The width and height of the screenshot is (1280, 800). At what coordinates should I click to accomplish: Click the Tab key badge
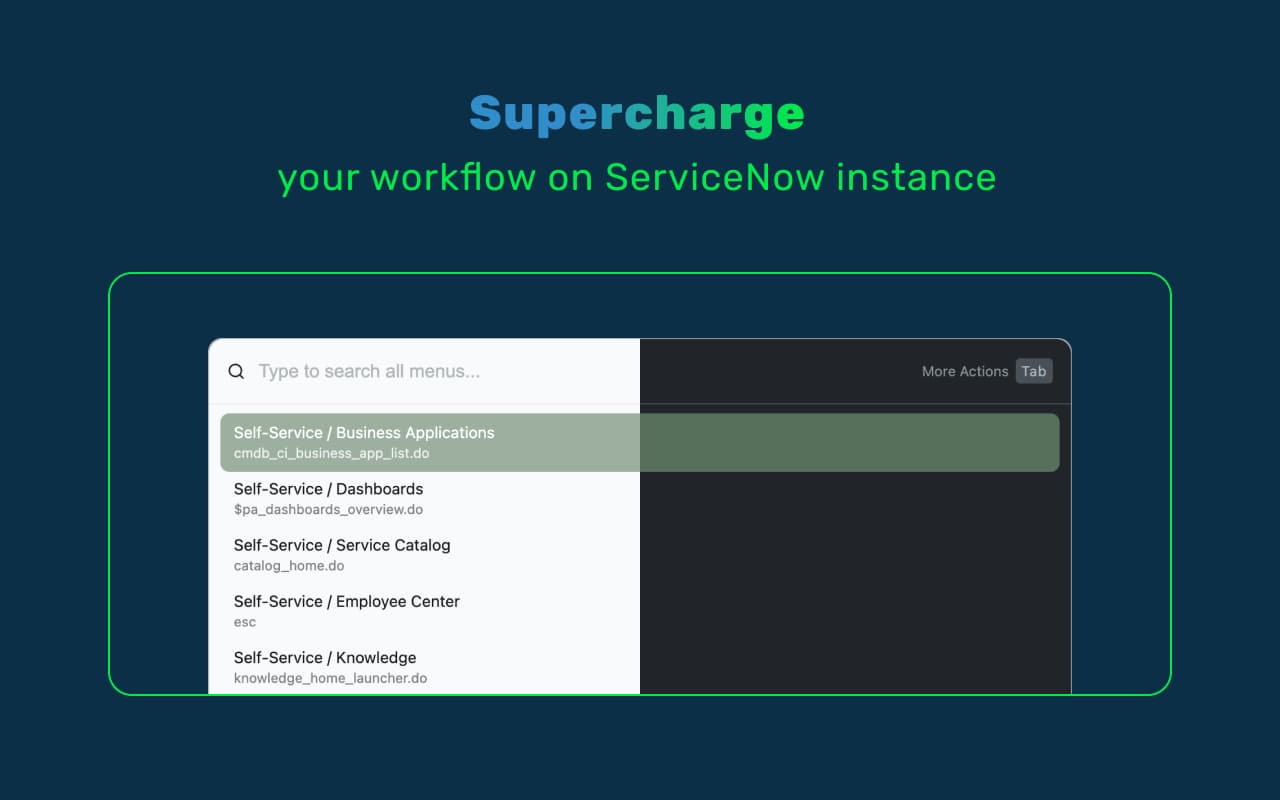click(1034, 371)
